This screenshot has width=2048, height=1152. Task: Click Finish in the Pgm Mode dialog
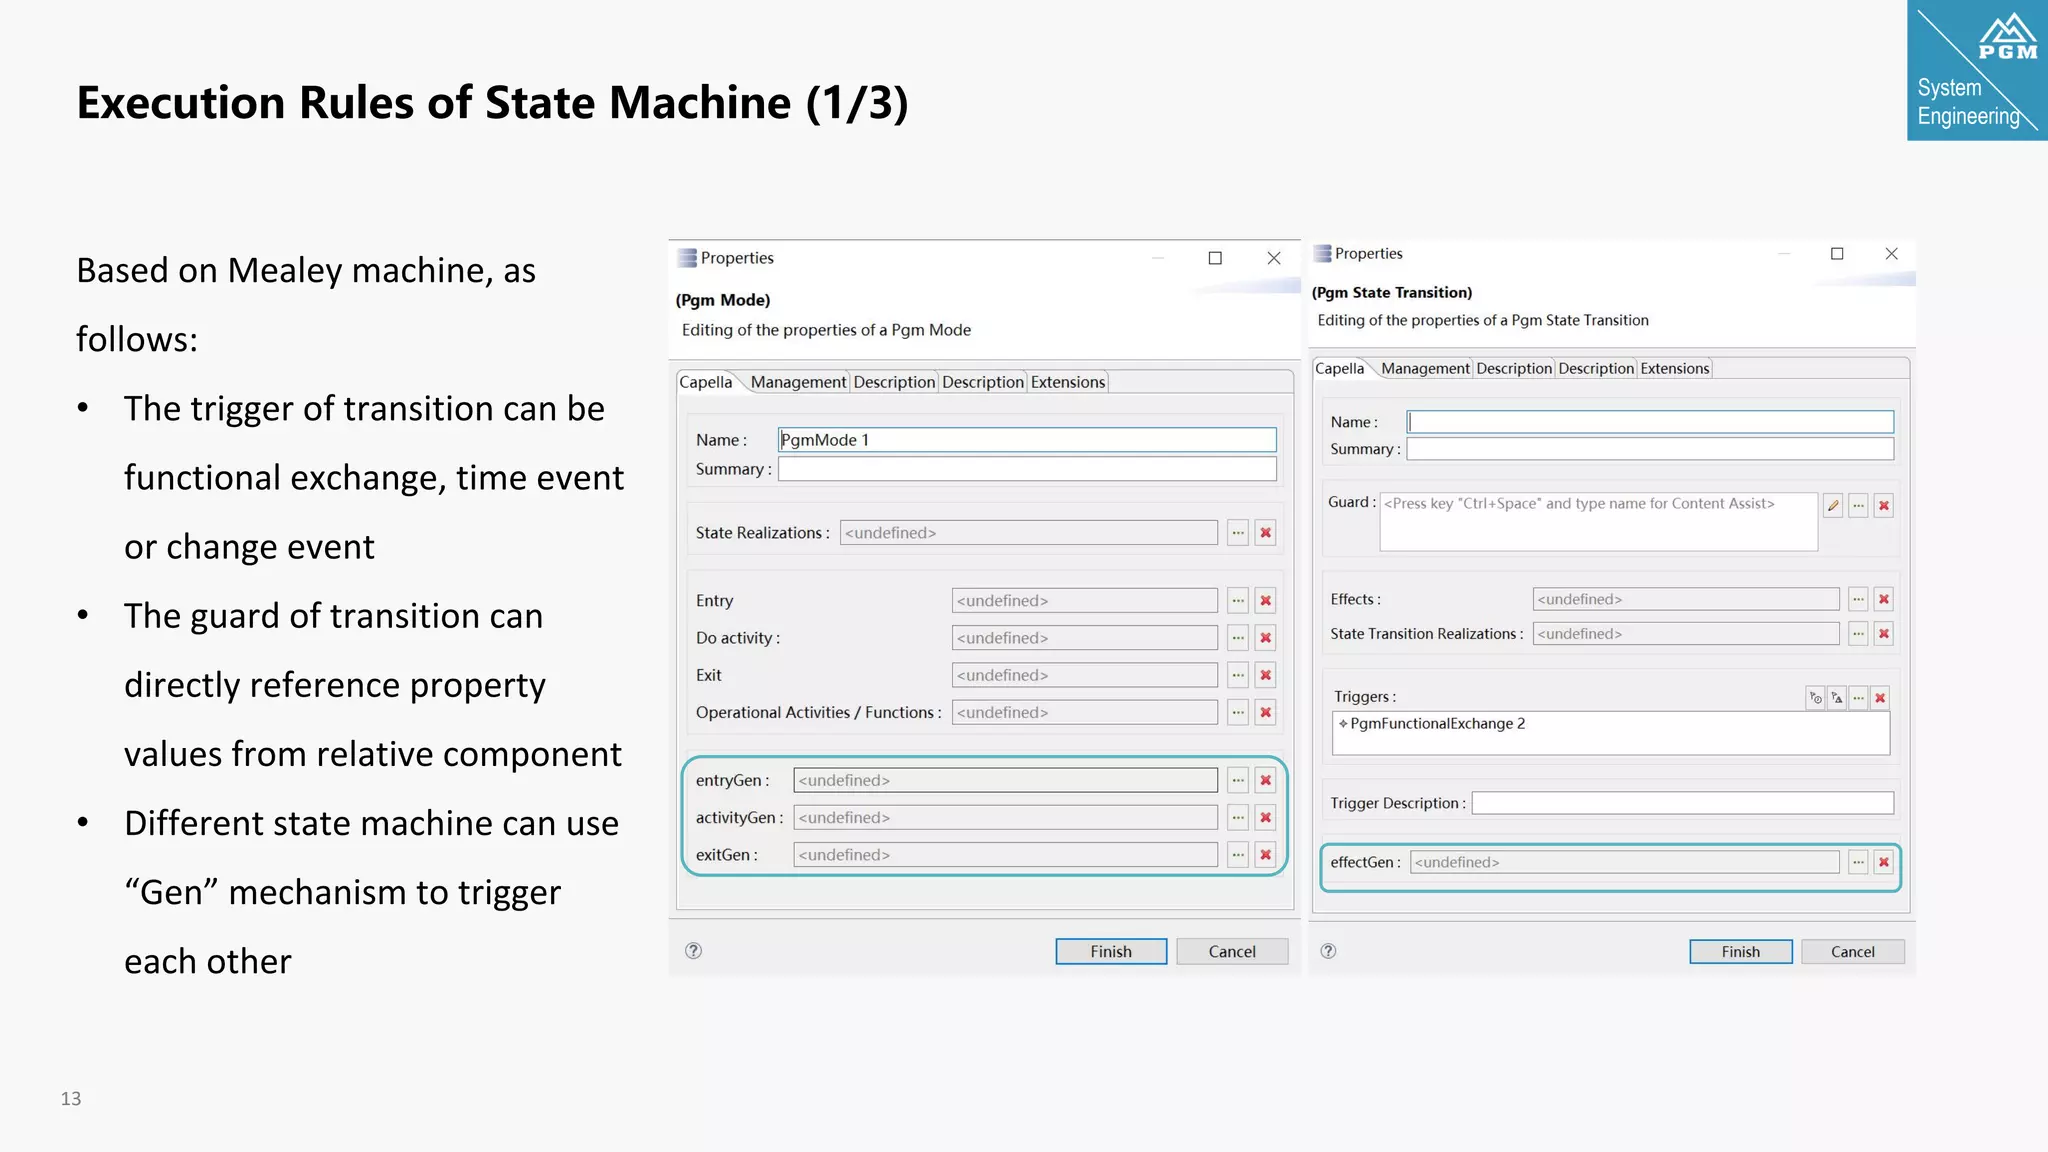tap(1111, 951)
